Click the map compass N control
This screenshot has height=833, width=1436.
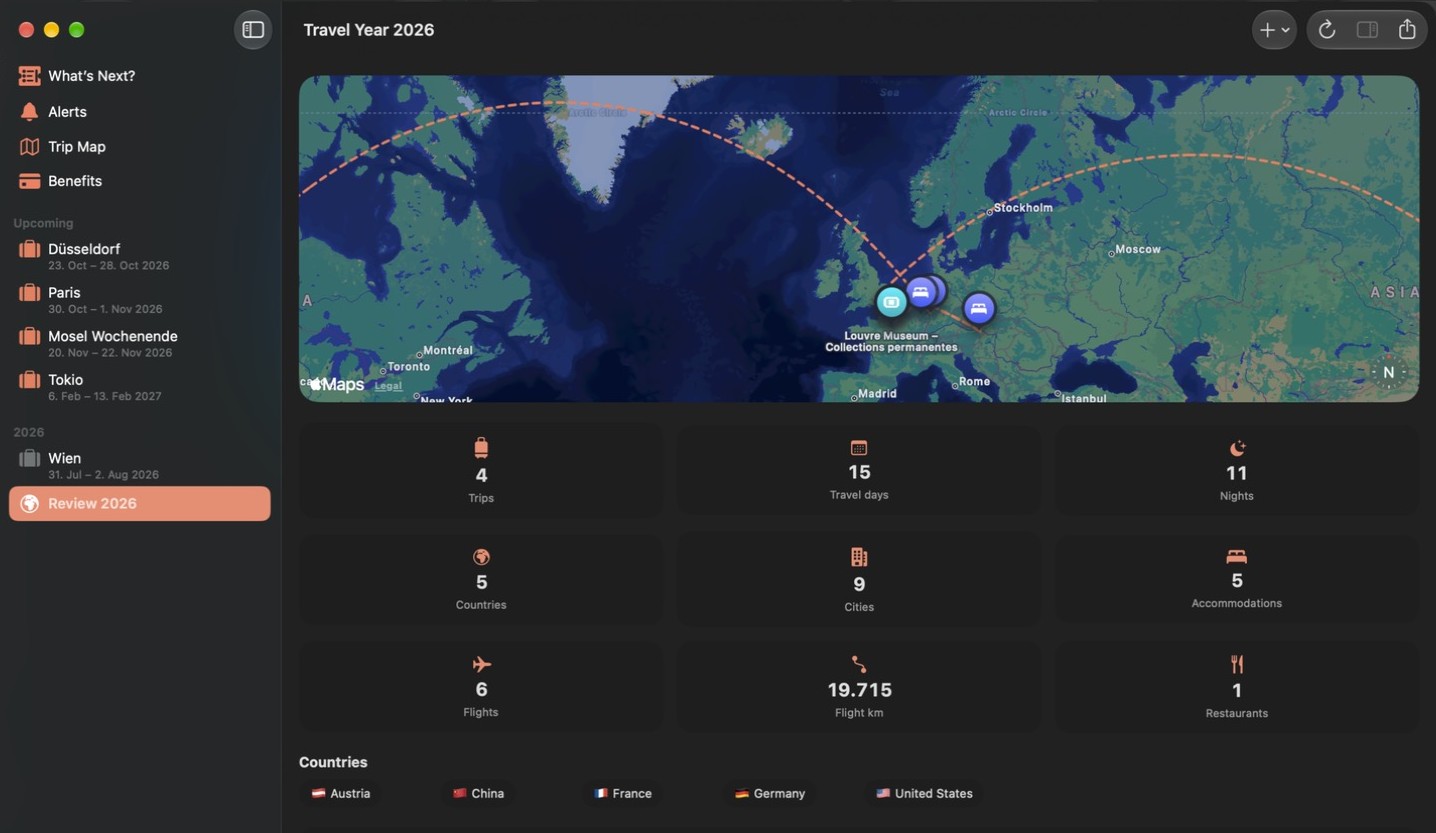(x=1388, y=372)
